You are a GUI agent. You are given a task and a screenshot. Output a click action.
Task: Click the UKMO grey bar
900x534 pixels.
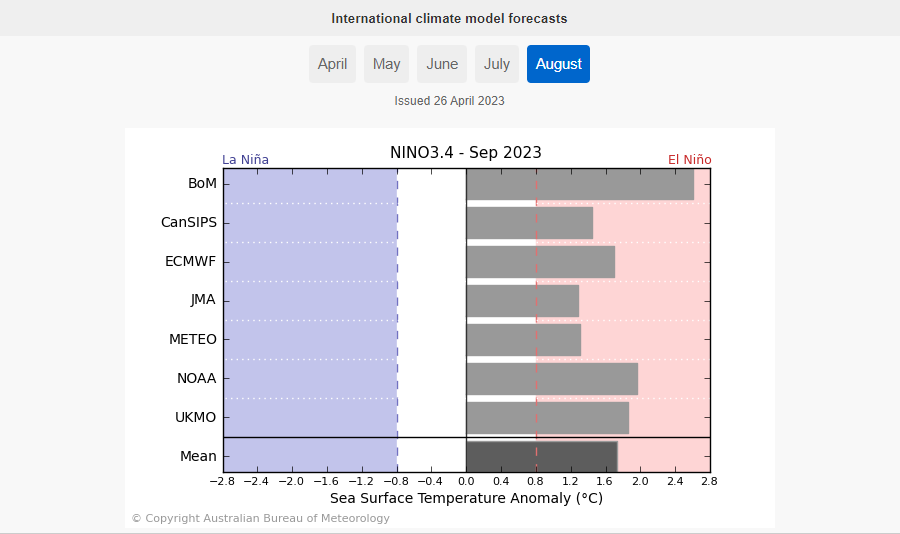[x=547, y=417]
